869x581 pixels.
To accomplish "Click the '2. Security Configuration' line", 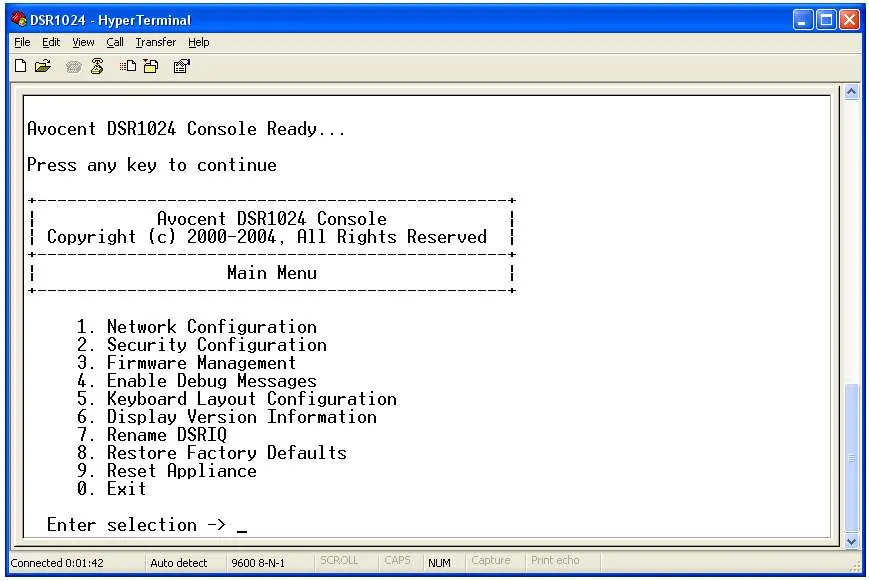I will (202, 344).
